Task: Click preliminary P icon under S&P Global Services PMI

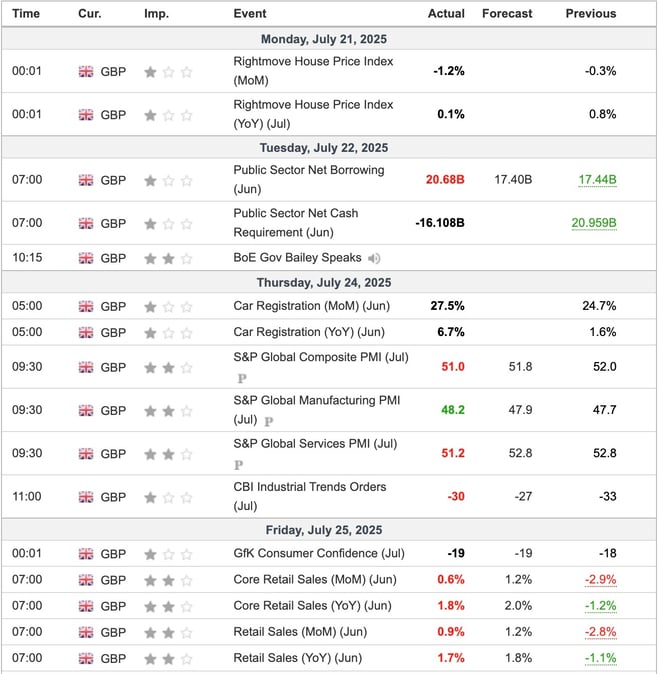Action: [x=239, y=465]
